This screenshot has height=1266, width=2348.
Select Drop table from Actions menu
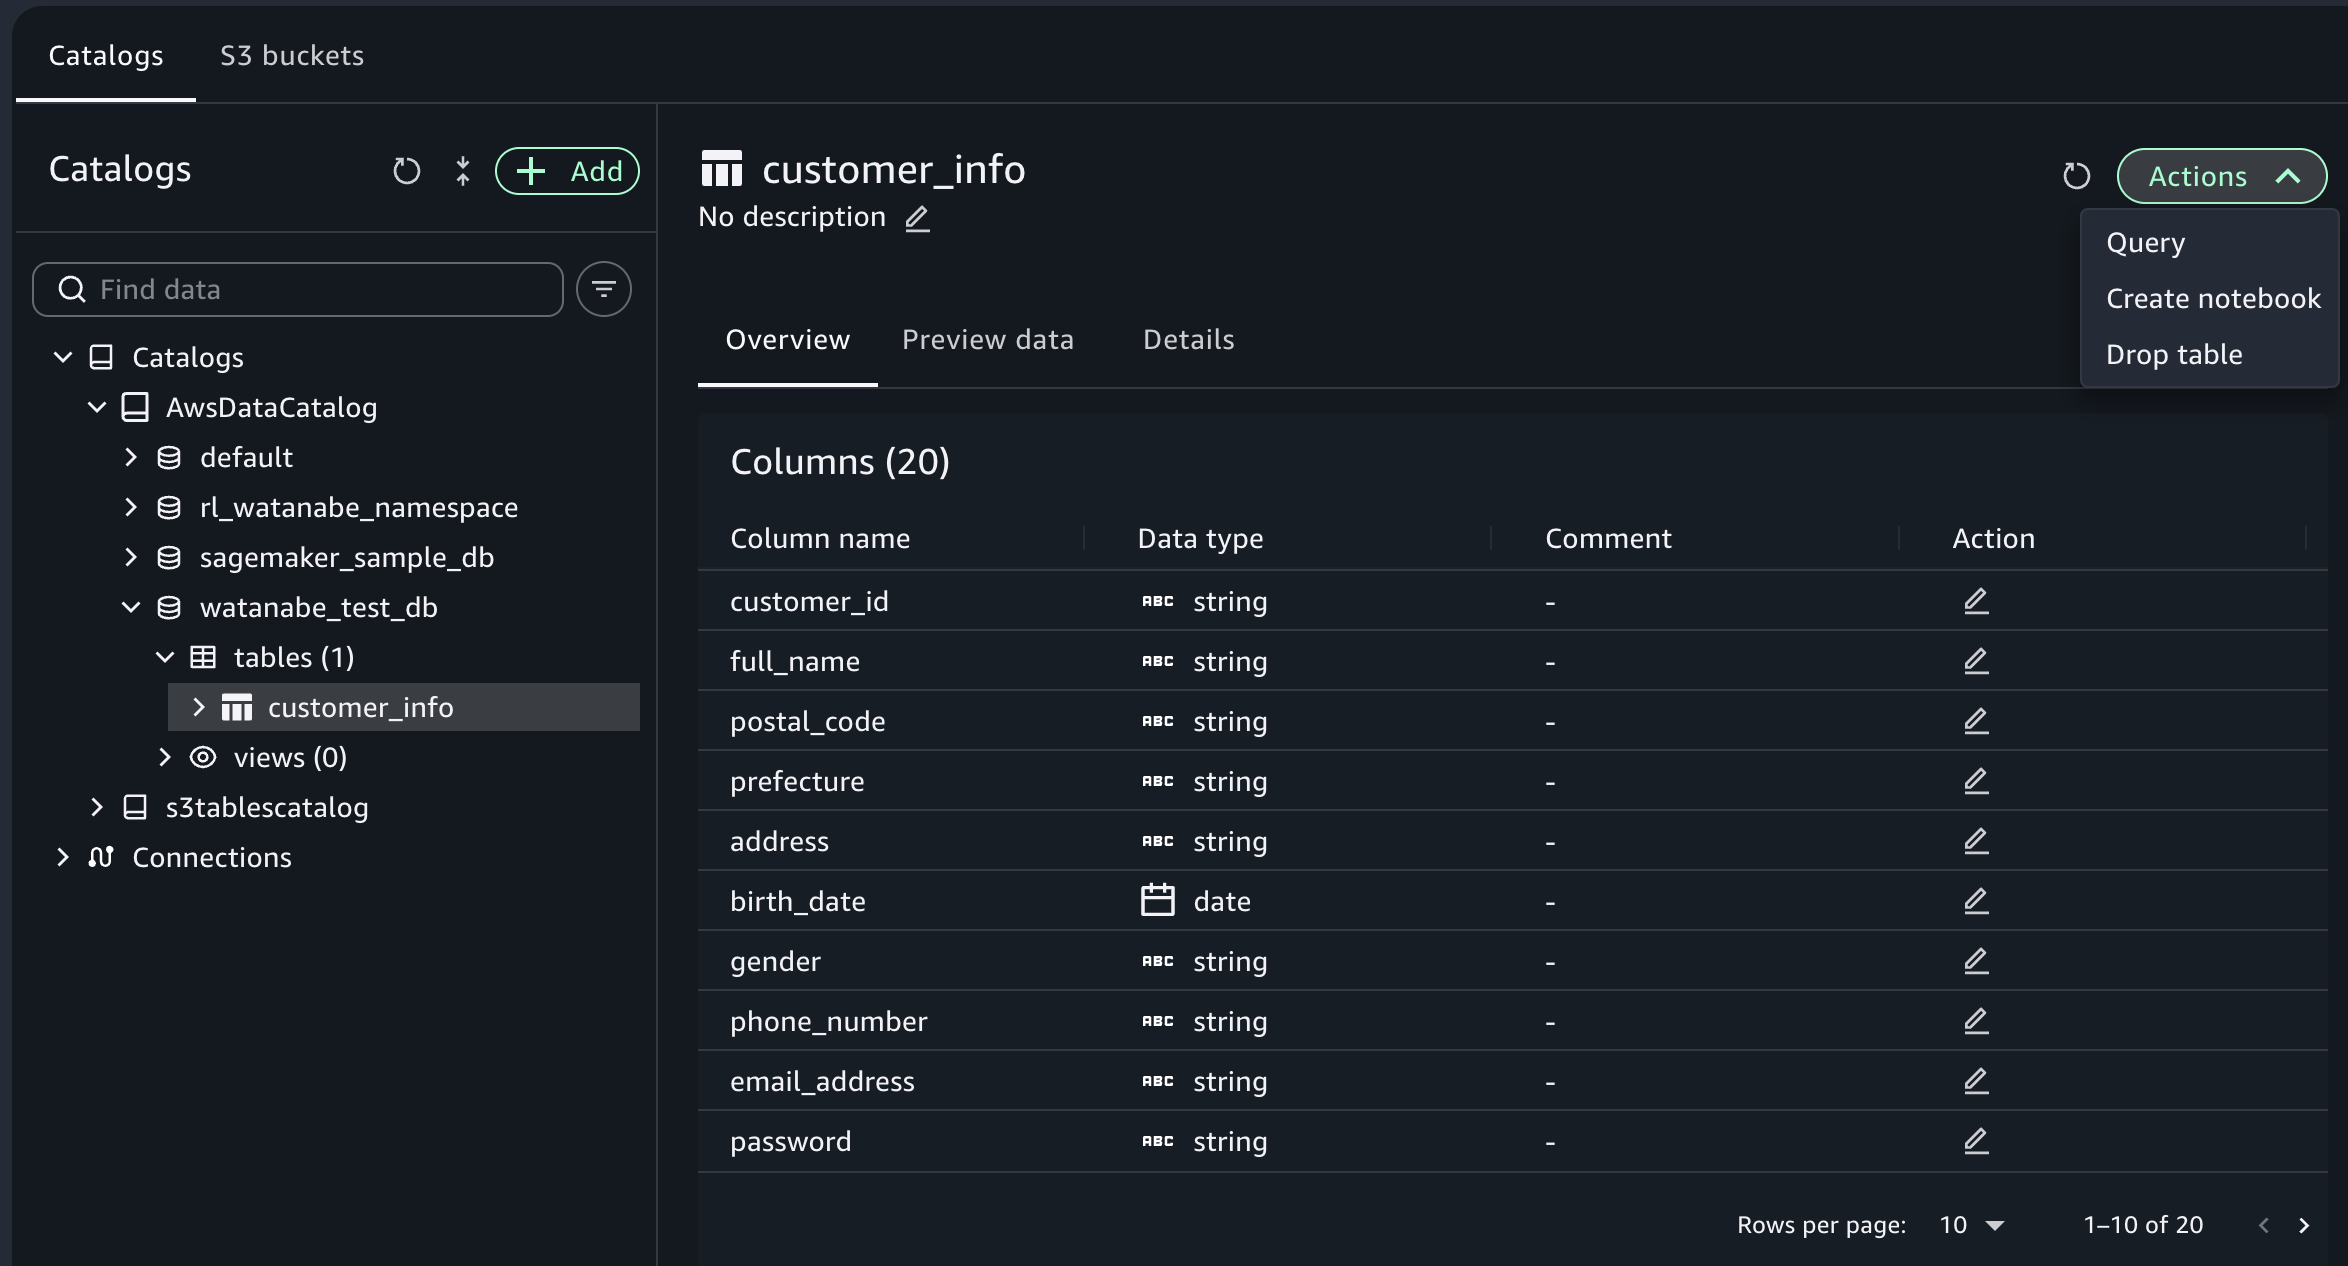[x=2173, y=354]
